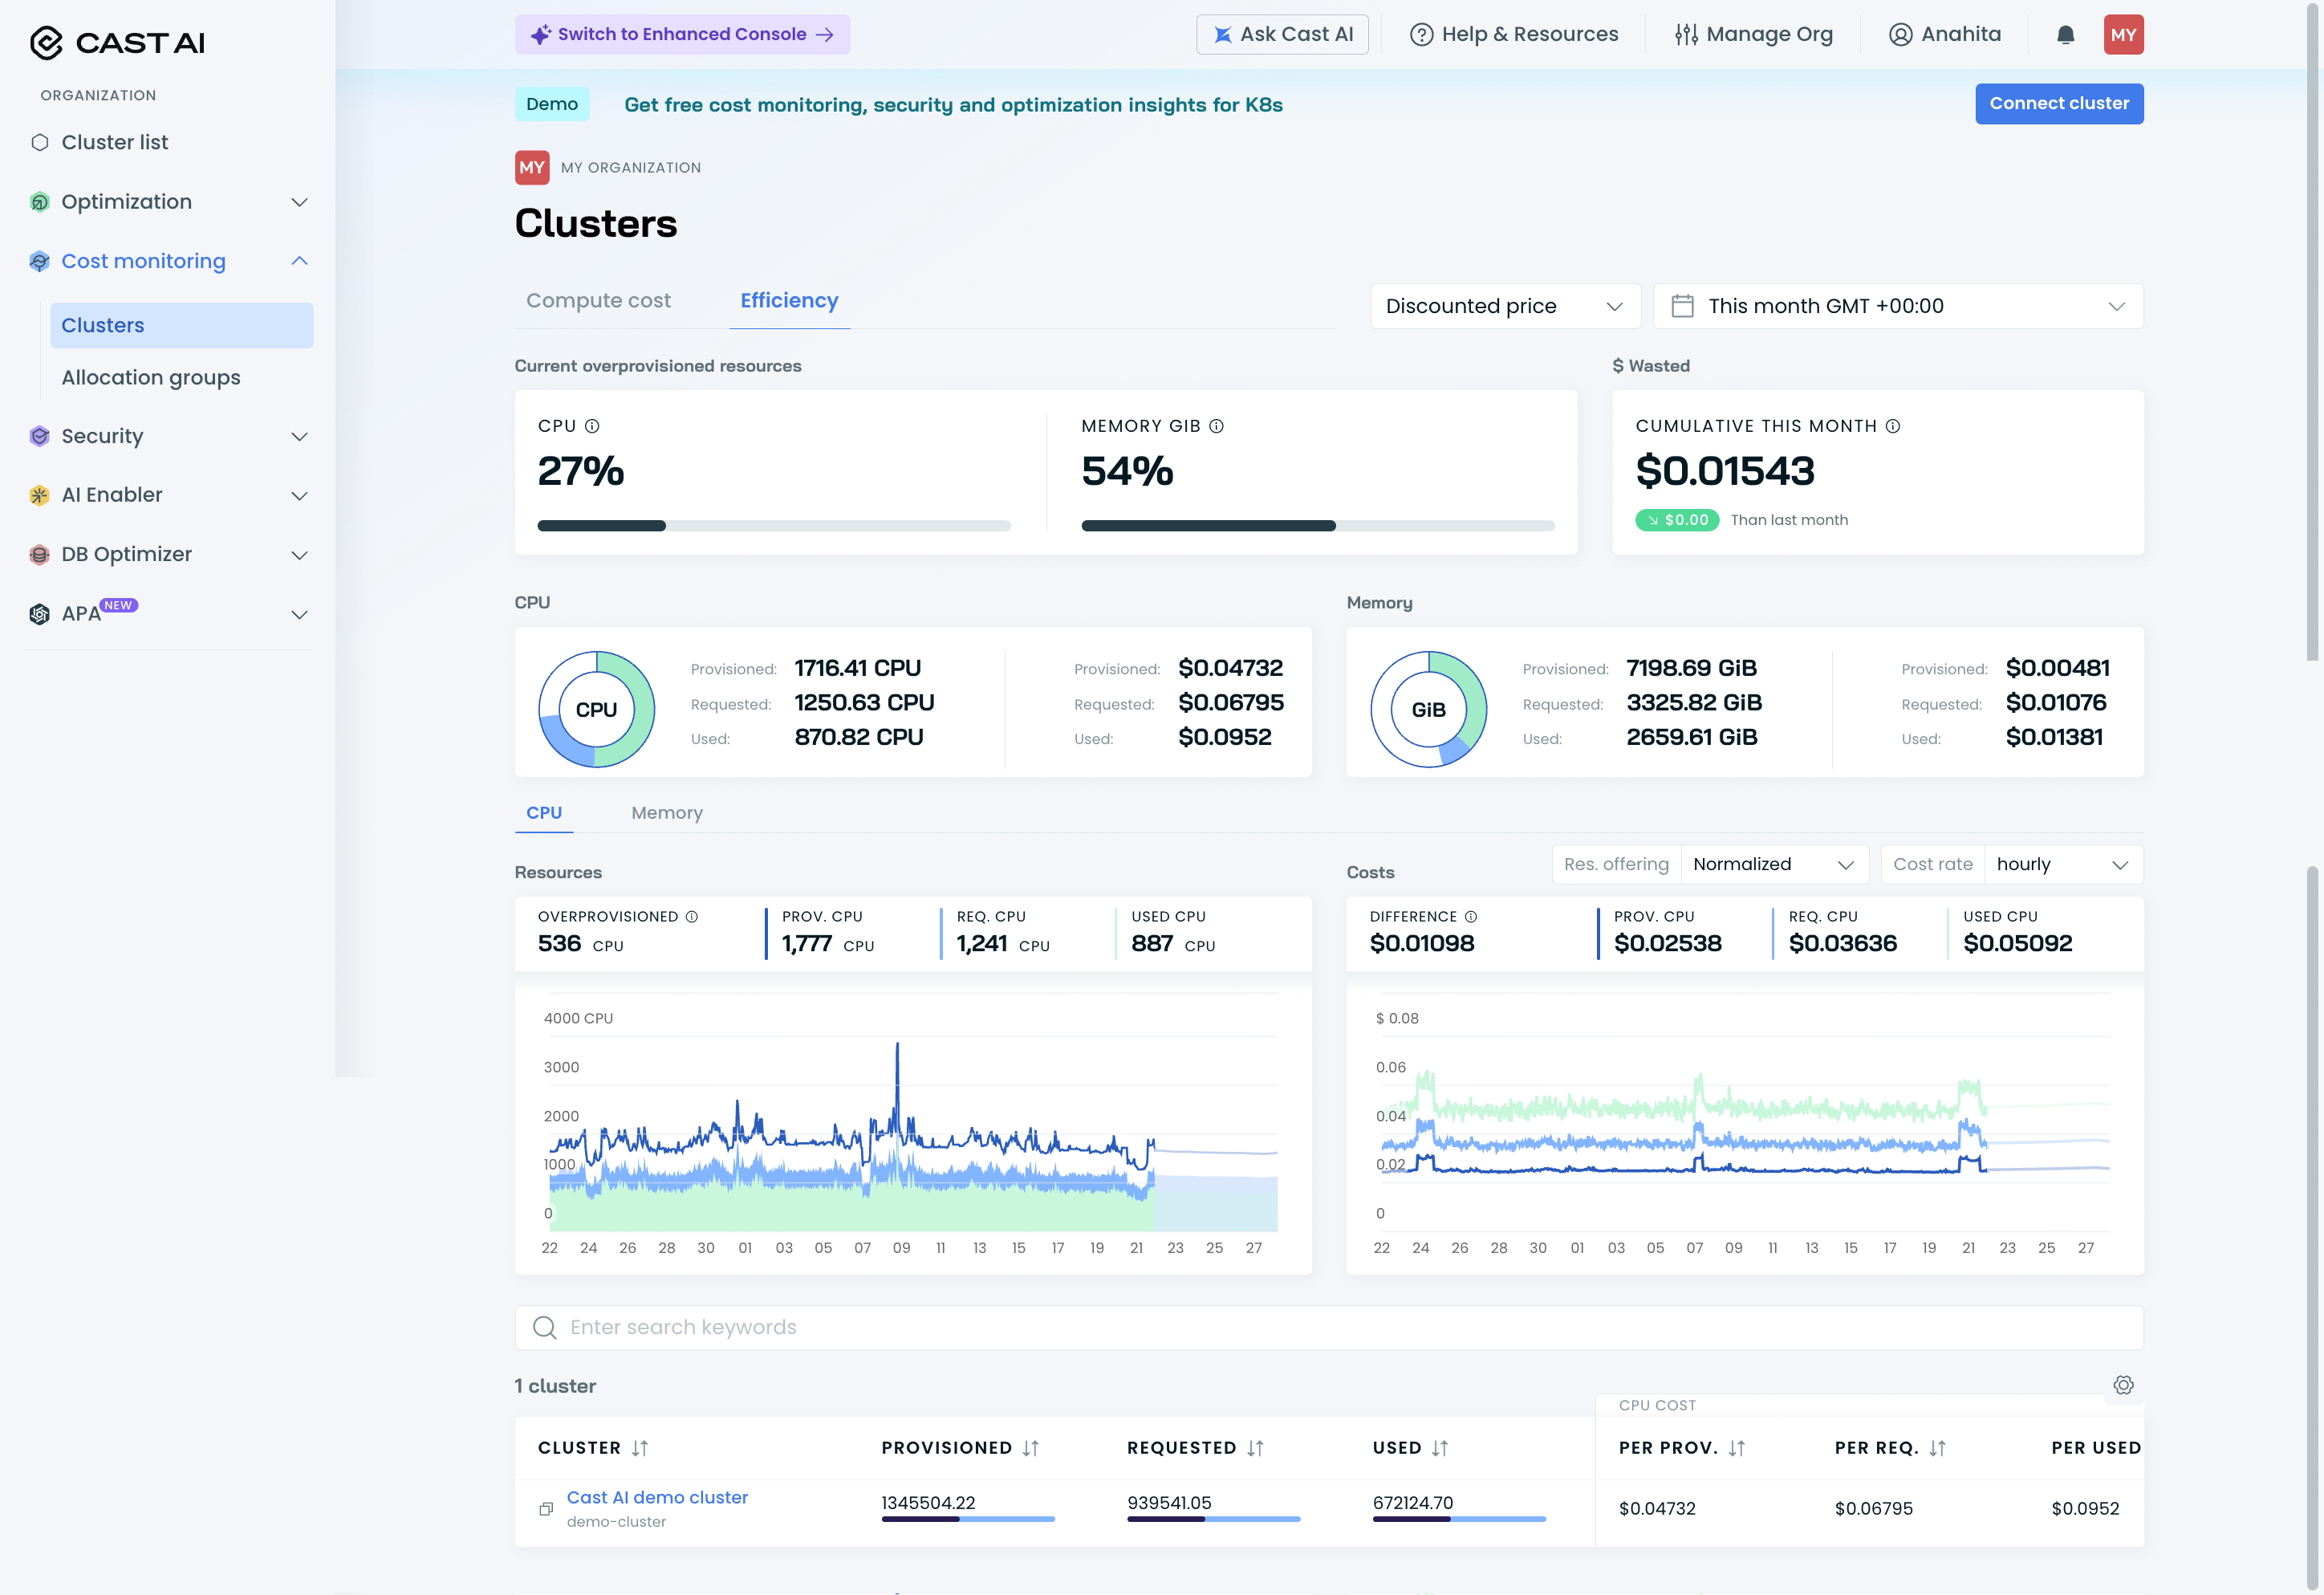Click the Connect cluster button

[2058, 104]
